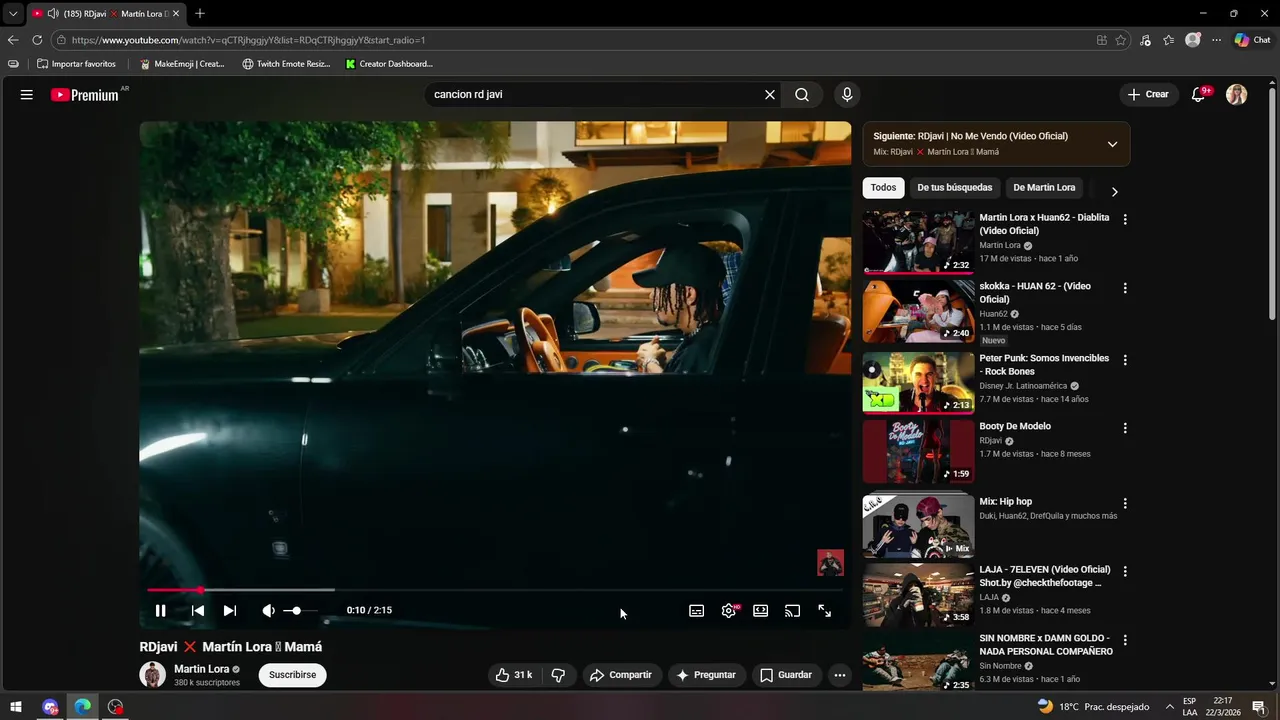Dislike the video
Viewport: 1280px width, 720px height.
click(559, 675)
